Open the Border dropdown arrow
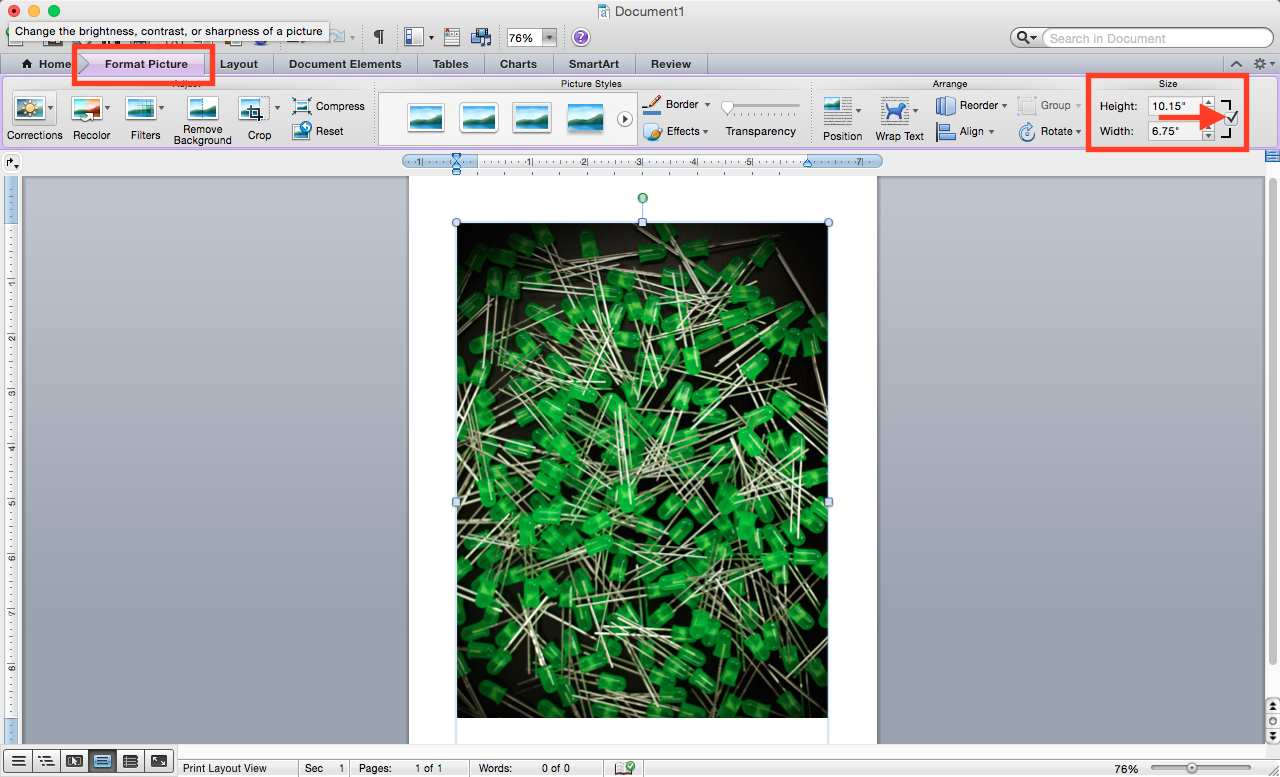The height and width of the screenshot is (777, 1280). [707, 105]
